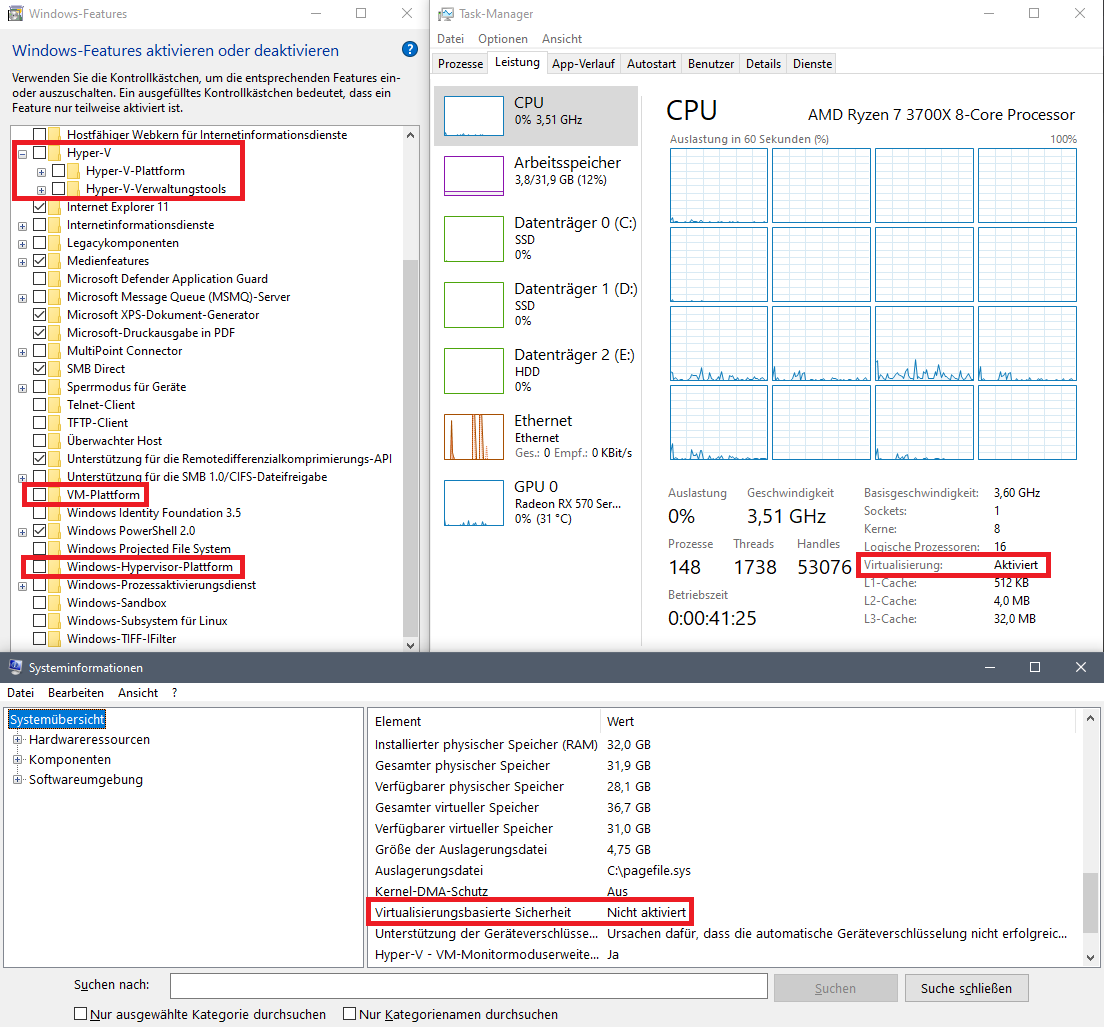Click the Windows-TIFF-IFilter folder icon
Screen dimensions: 1104x1027
(x=54, y=638)
